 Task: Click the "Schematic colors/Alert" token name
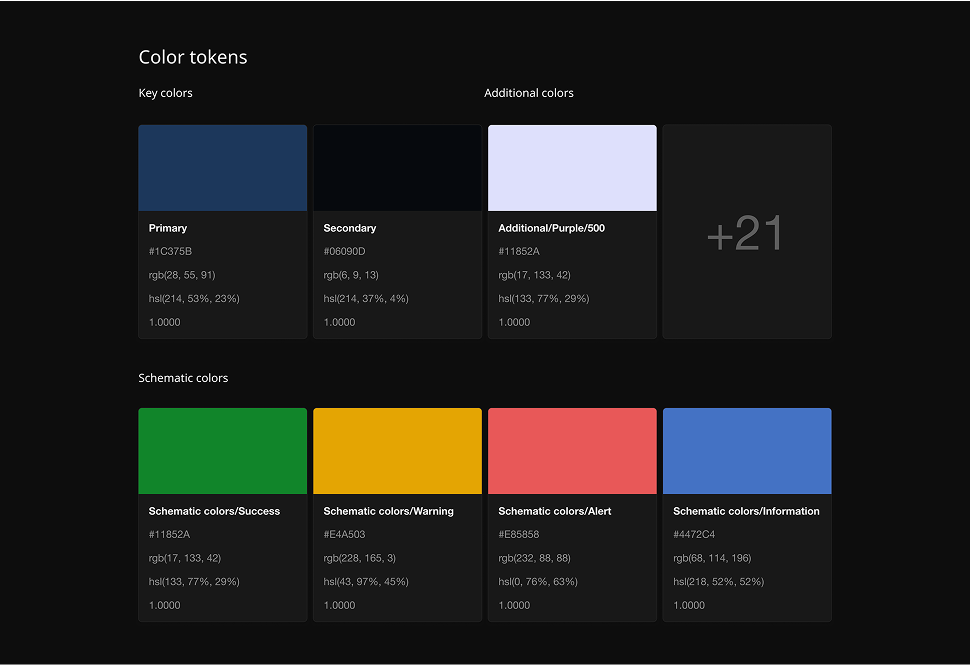[x=555, y=511]
